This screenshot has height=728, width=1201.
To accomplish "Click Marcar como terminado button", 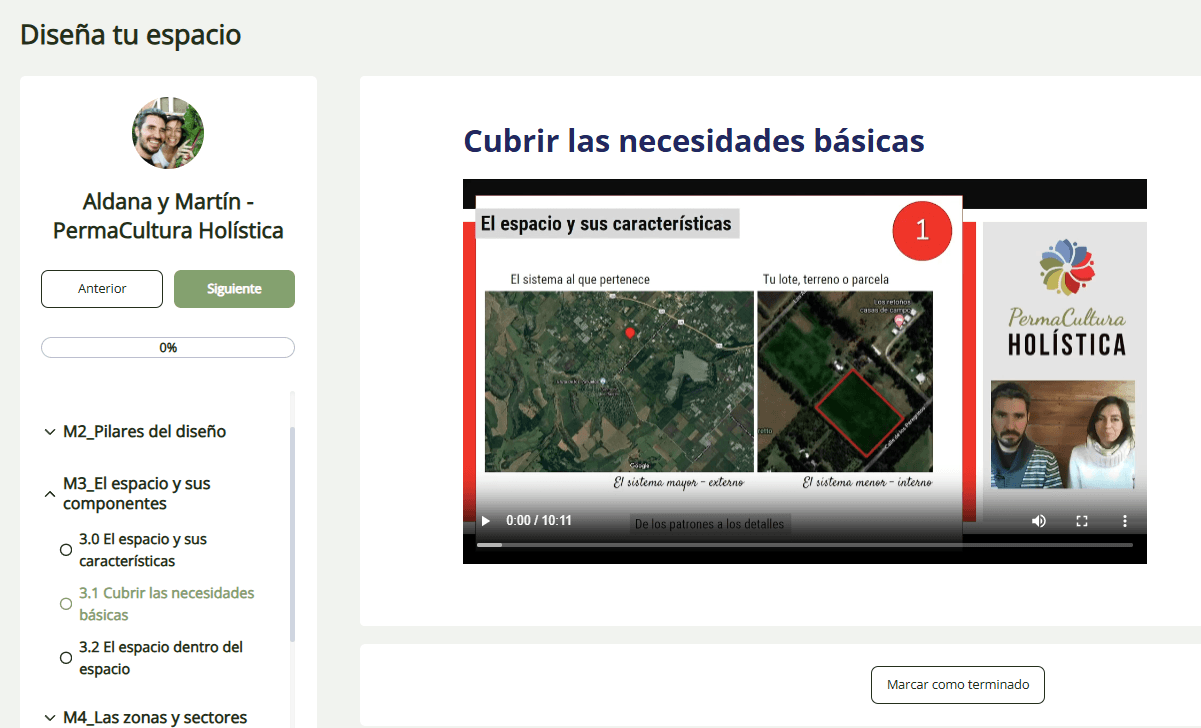I will [x=957, y=685].
